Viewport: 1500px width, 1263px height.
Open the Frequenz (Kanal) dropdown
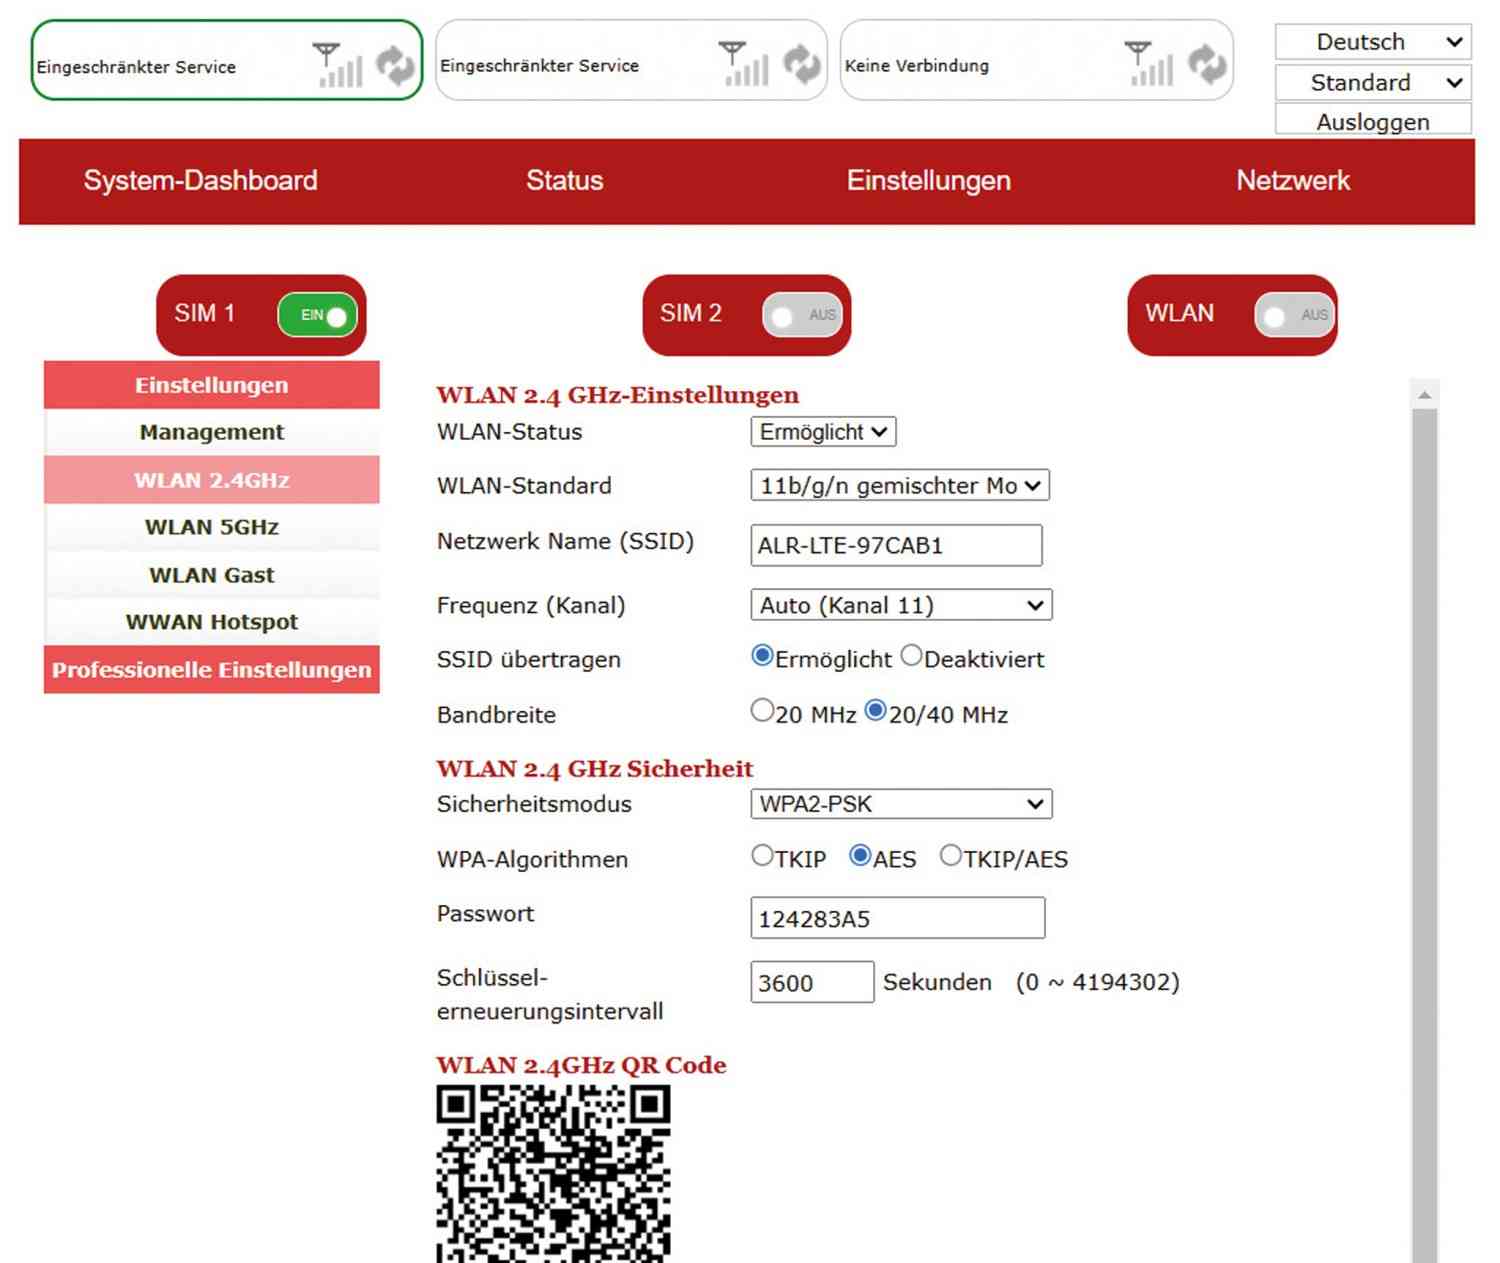[x=901, y=605]
